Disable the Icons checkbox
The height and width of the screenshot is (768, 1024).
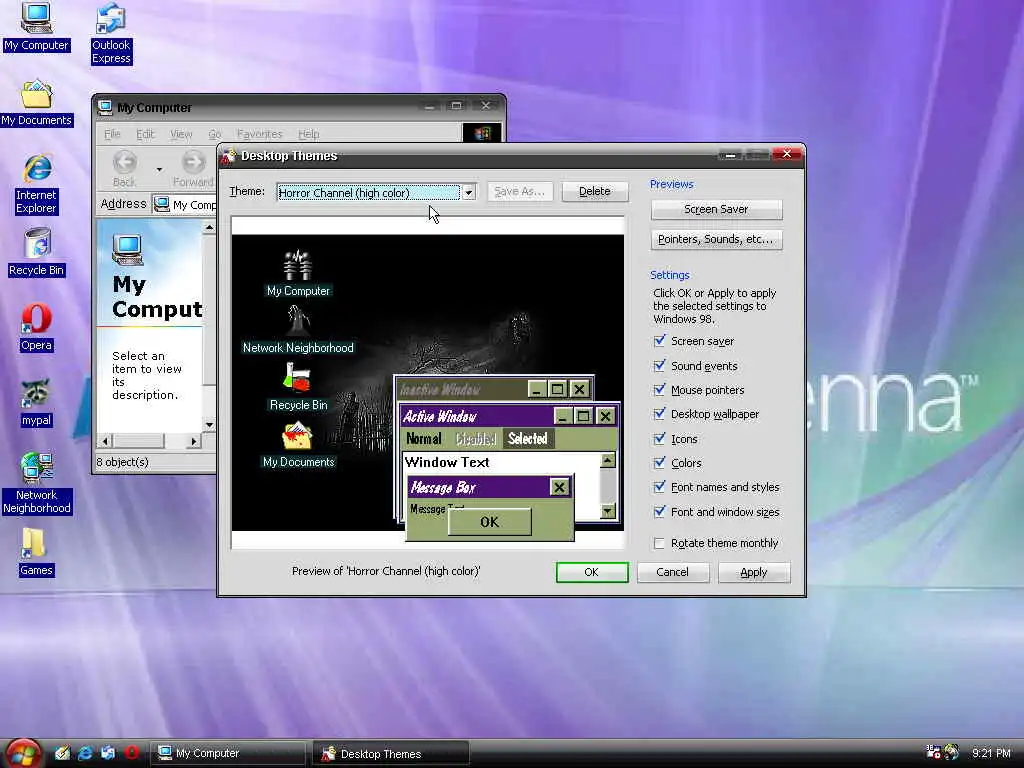pos(660,438)
